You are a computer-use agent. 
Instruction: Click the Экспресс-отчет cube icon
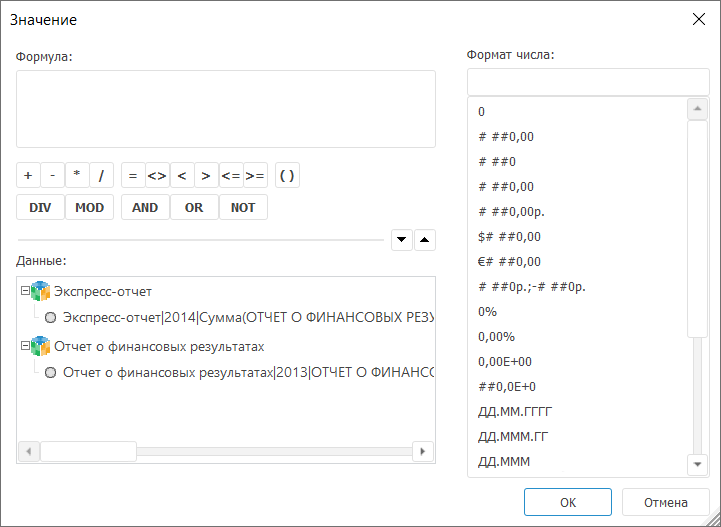40,292
